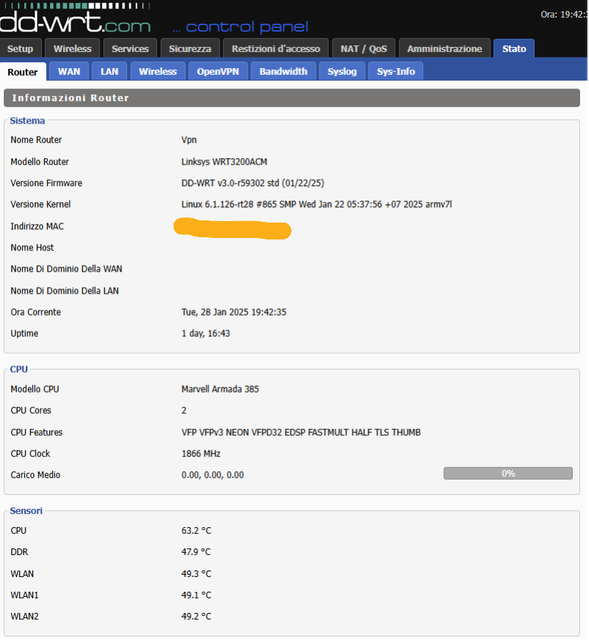
Task: Open the OpenVPN status sub-tab
Action: tap(218, 71)
